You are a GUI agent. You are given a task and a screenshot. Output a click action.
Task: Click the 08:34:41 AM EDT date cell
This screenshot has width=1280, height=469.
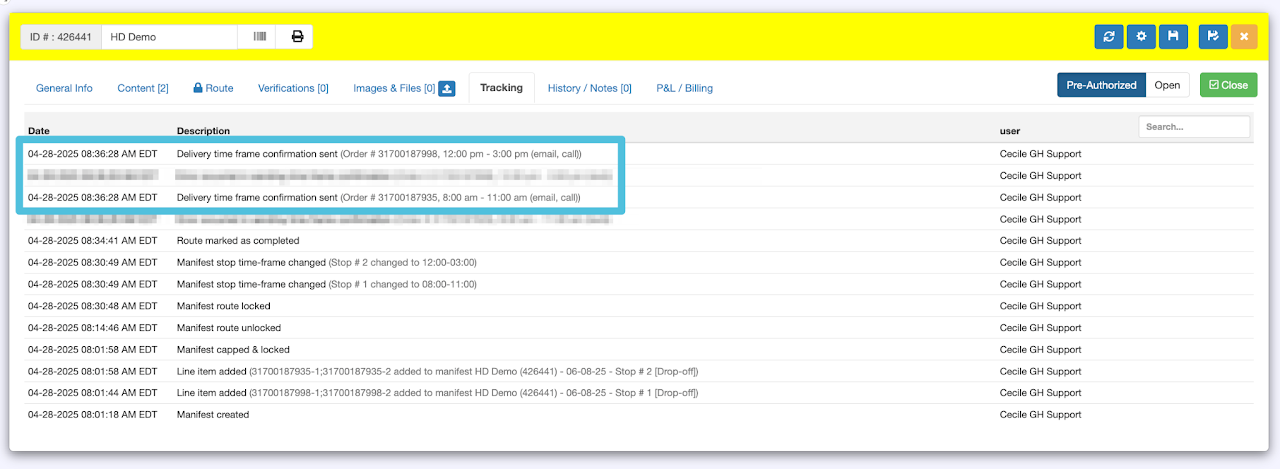pyautogui.click(x=92, y=241)
